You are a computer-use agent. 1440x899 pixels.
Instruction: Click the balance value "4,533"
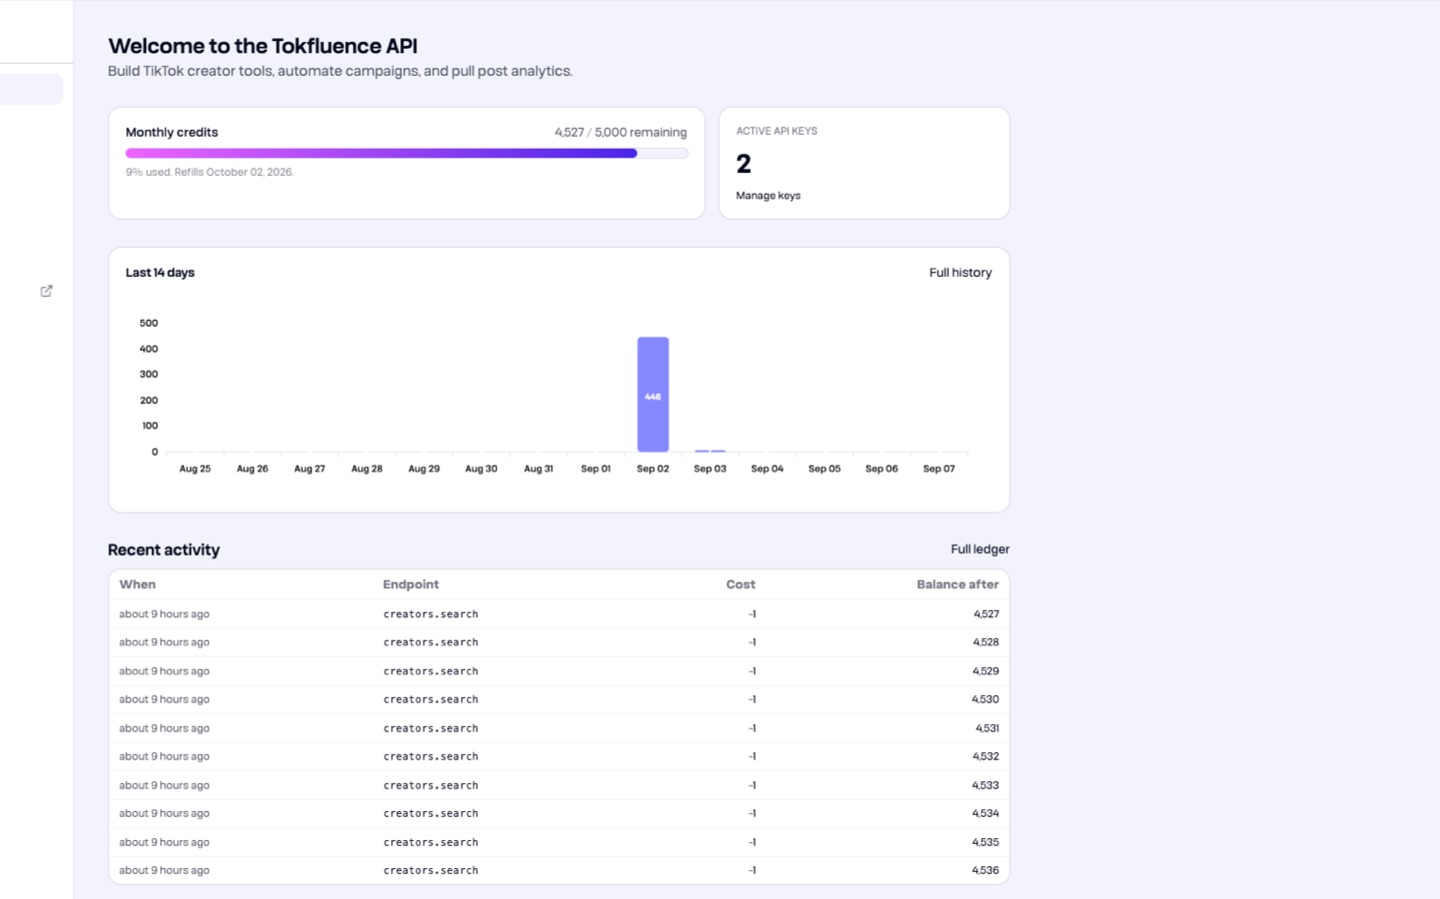(x=986, y=785)
